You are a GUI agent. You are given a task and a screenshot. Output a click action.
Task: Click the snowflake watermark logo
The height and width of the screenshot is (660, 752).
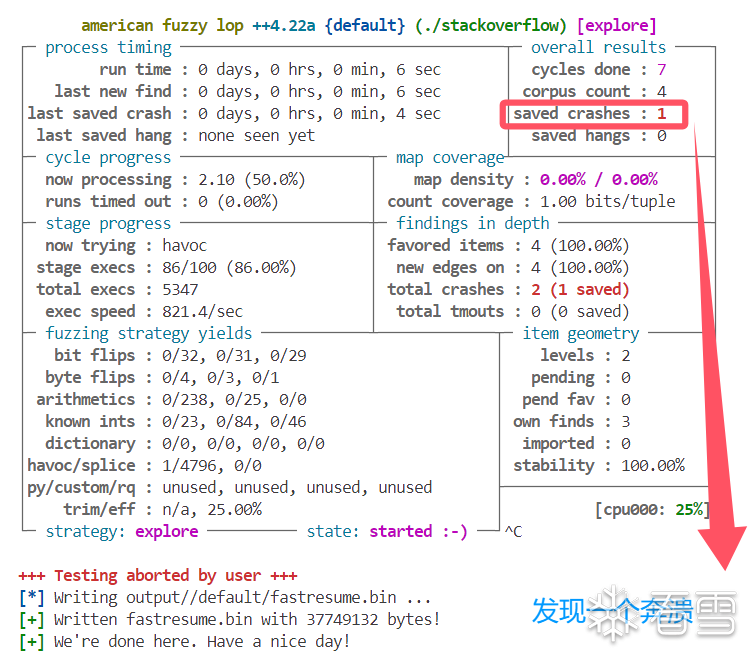pyautogui.click(x=615, y=613)
